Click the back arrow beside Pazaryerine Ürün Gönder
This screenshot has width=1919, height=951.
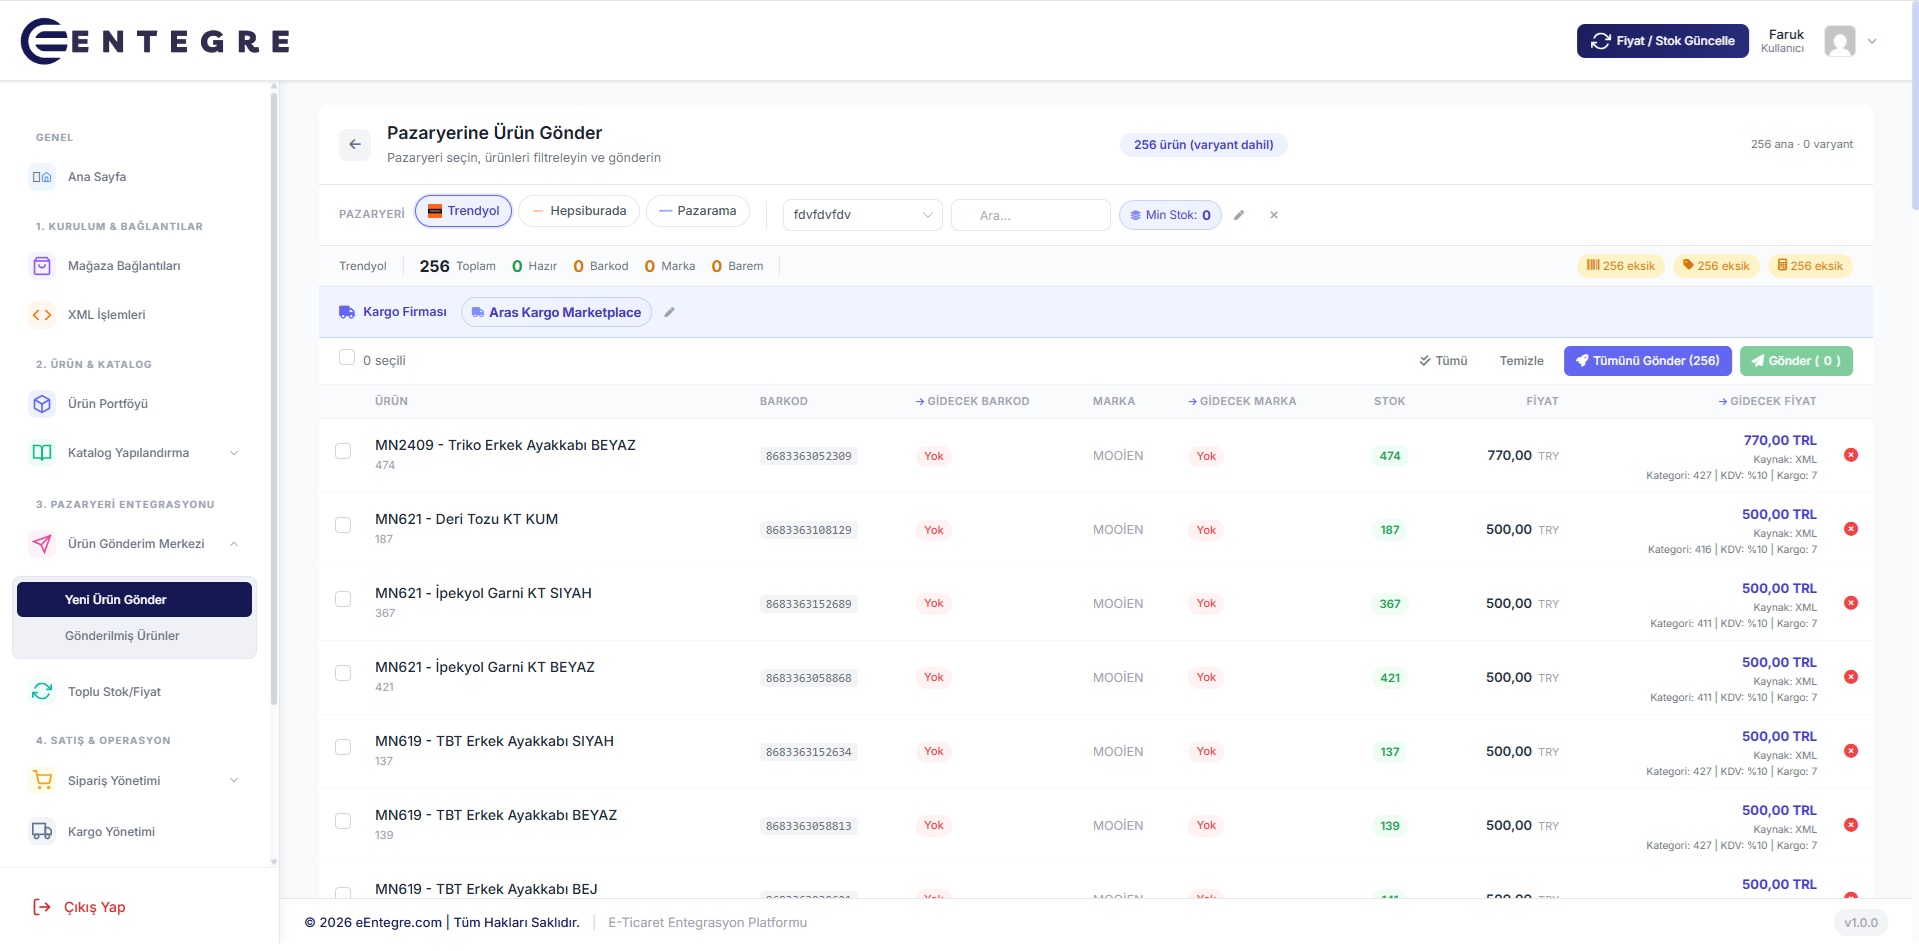(355, 145)
